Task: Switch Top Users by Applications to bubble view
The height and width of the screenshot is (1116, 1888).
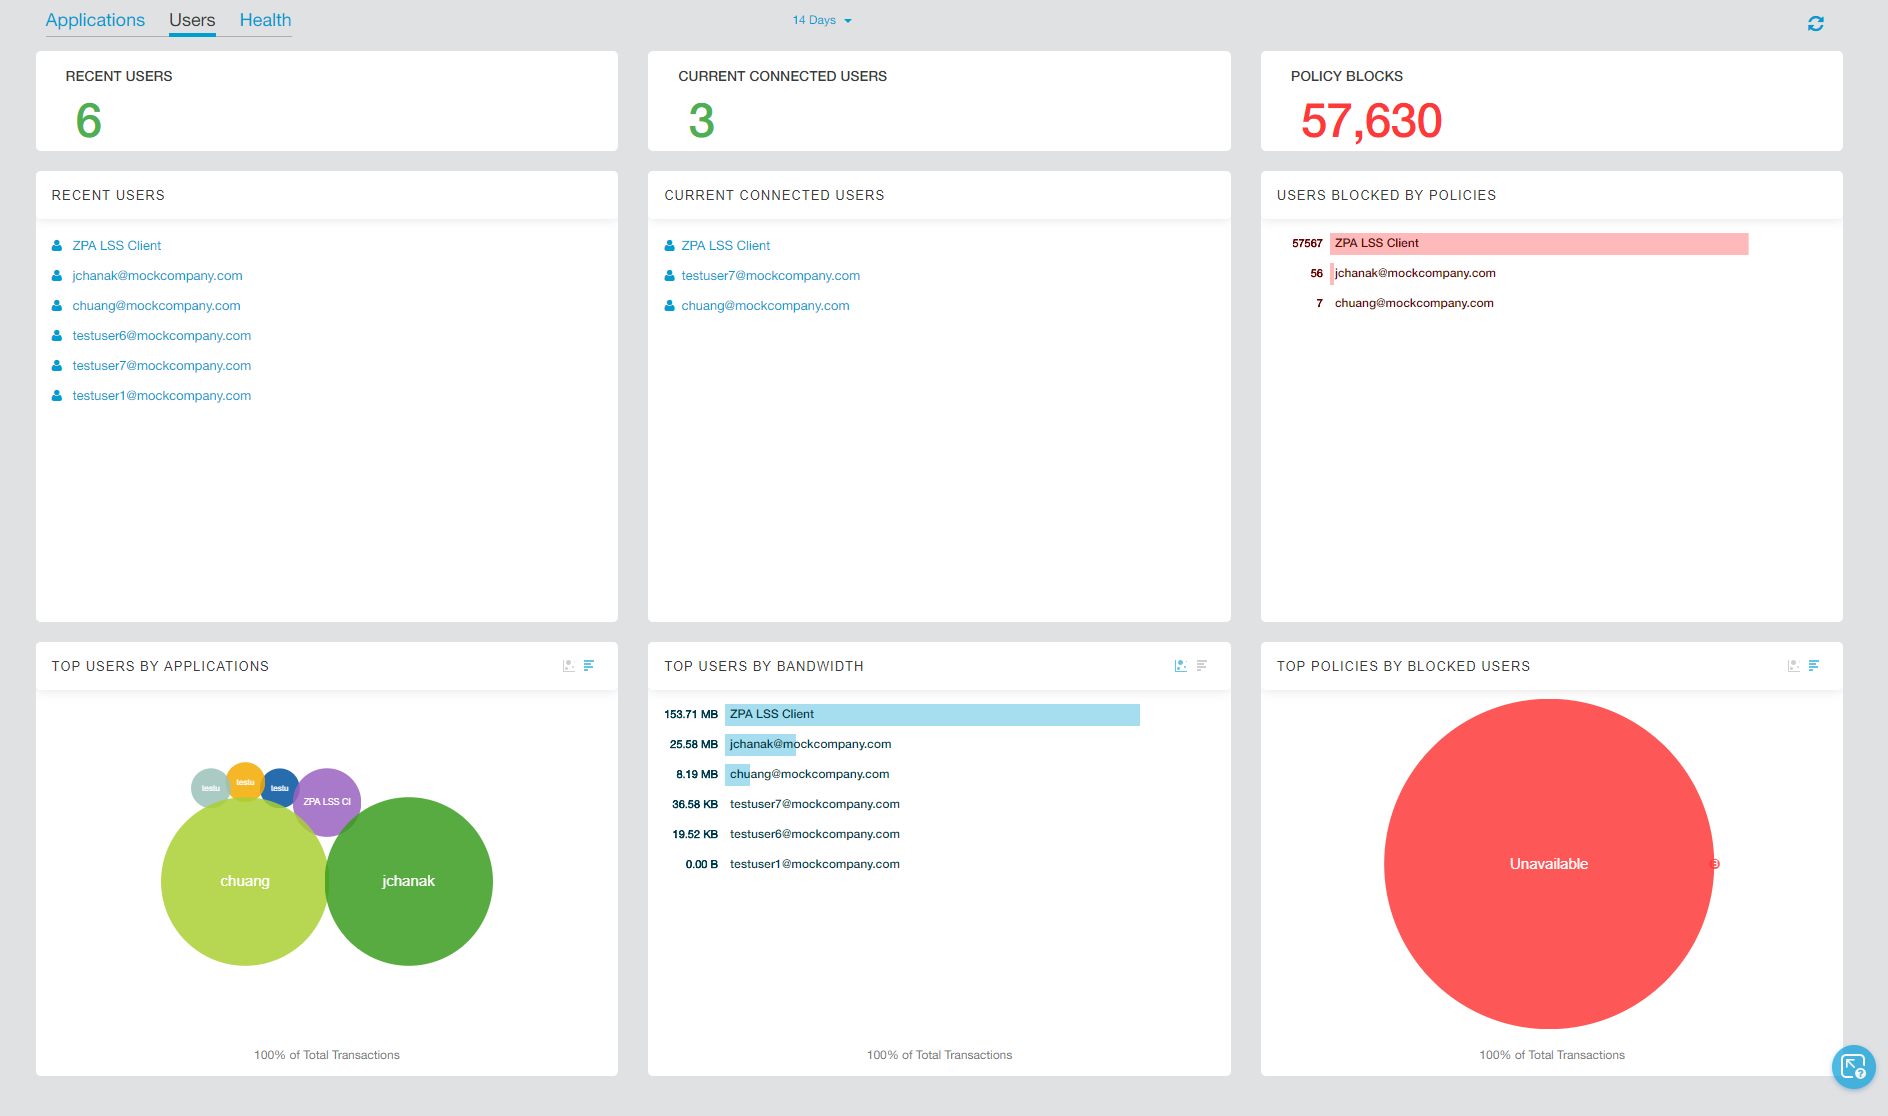Action: pos(568,666)
